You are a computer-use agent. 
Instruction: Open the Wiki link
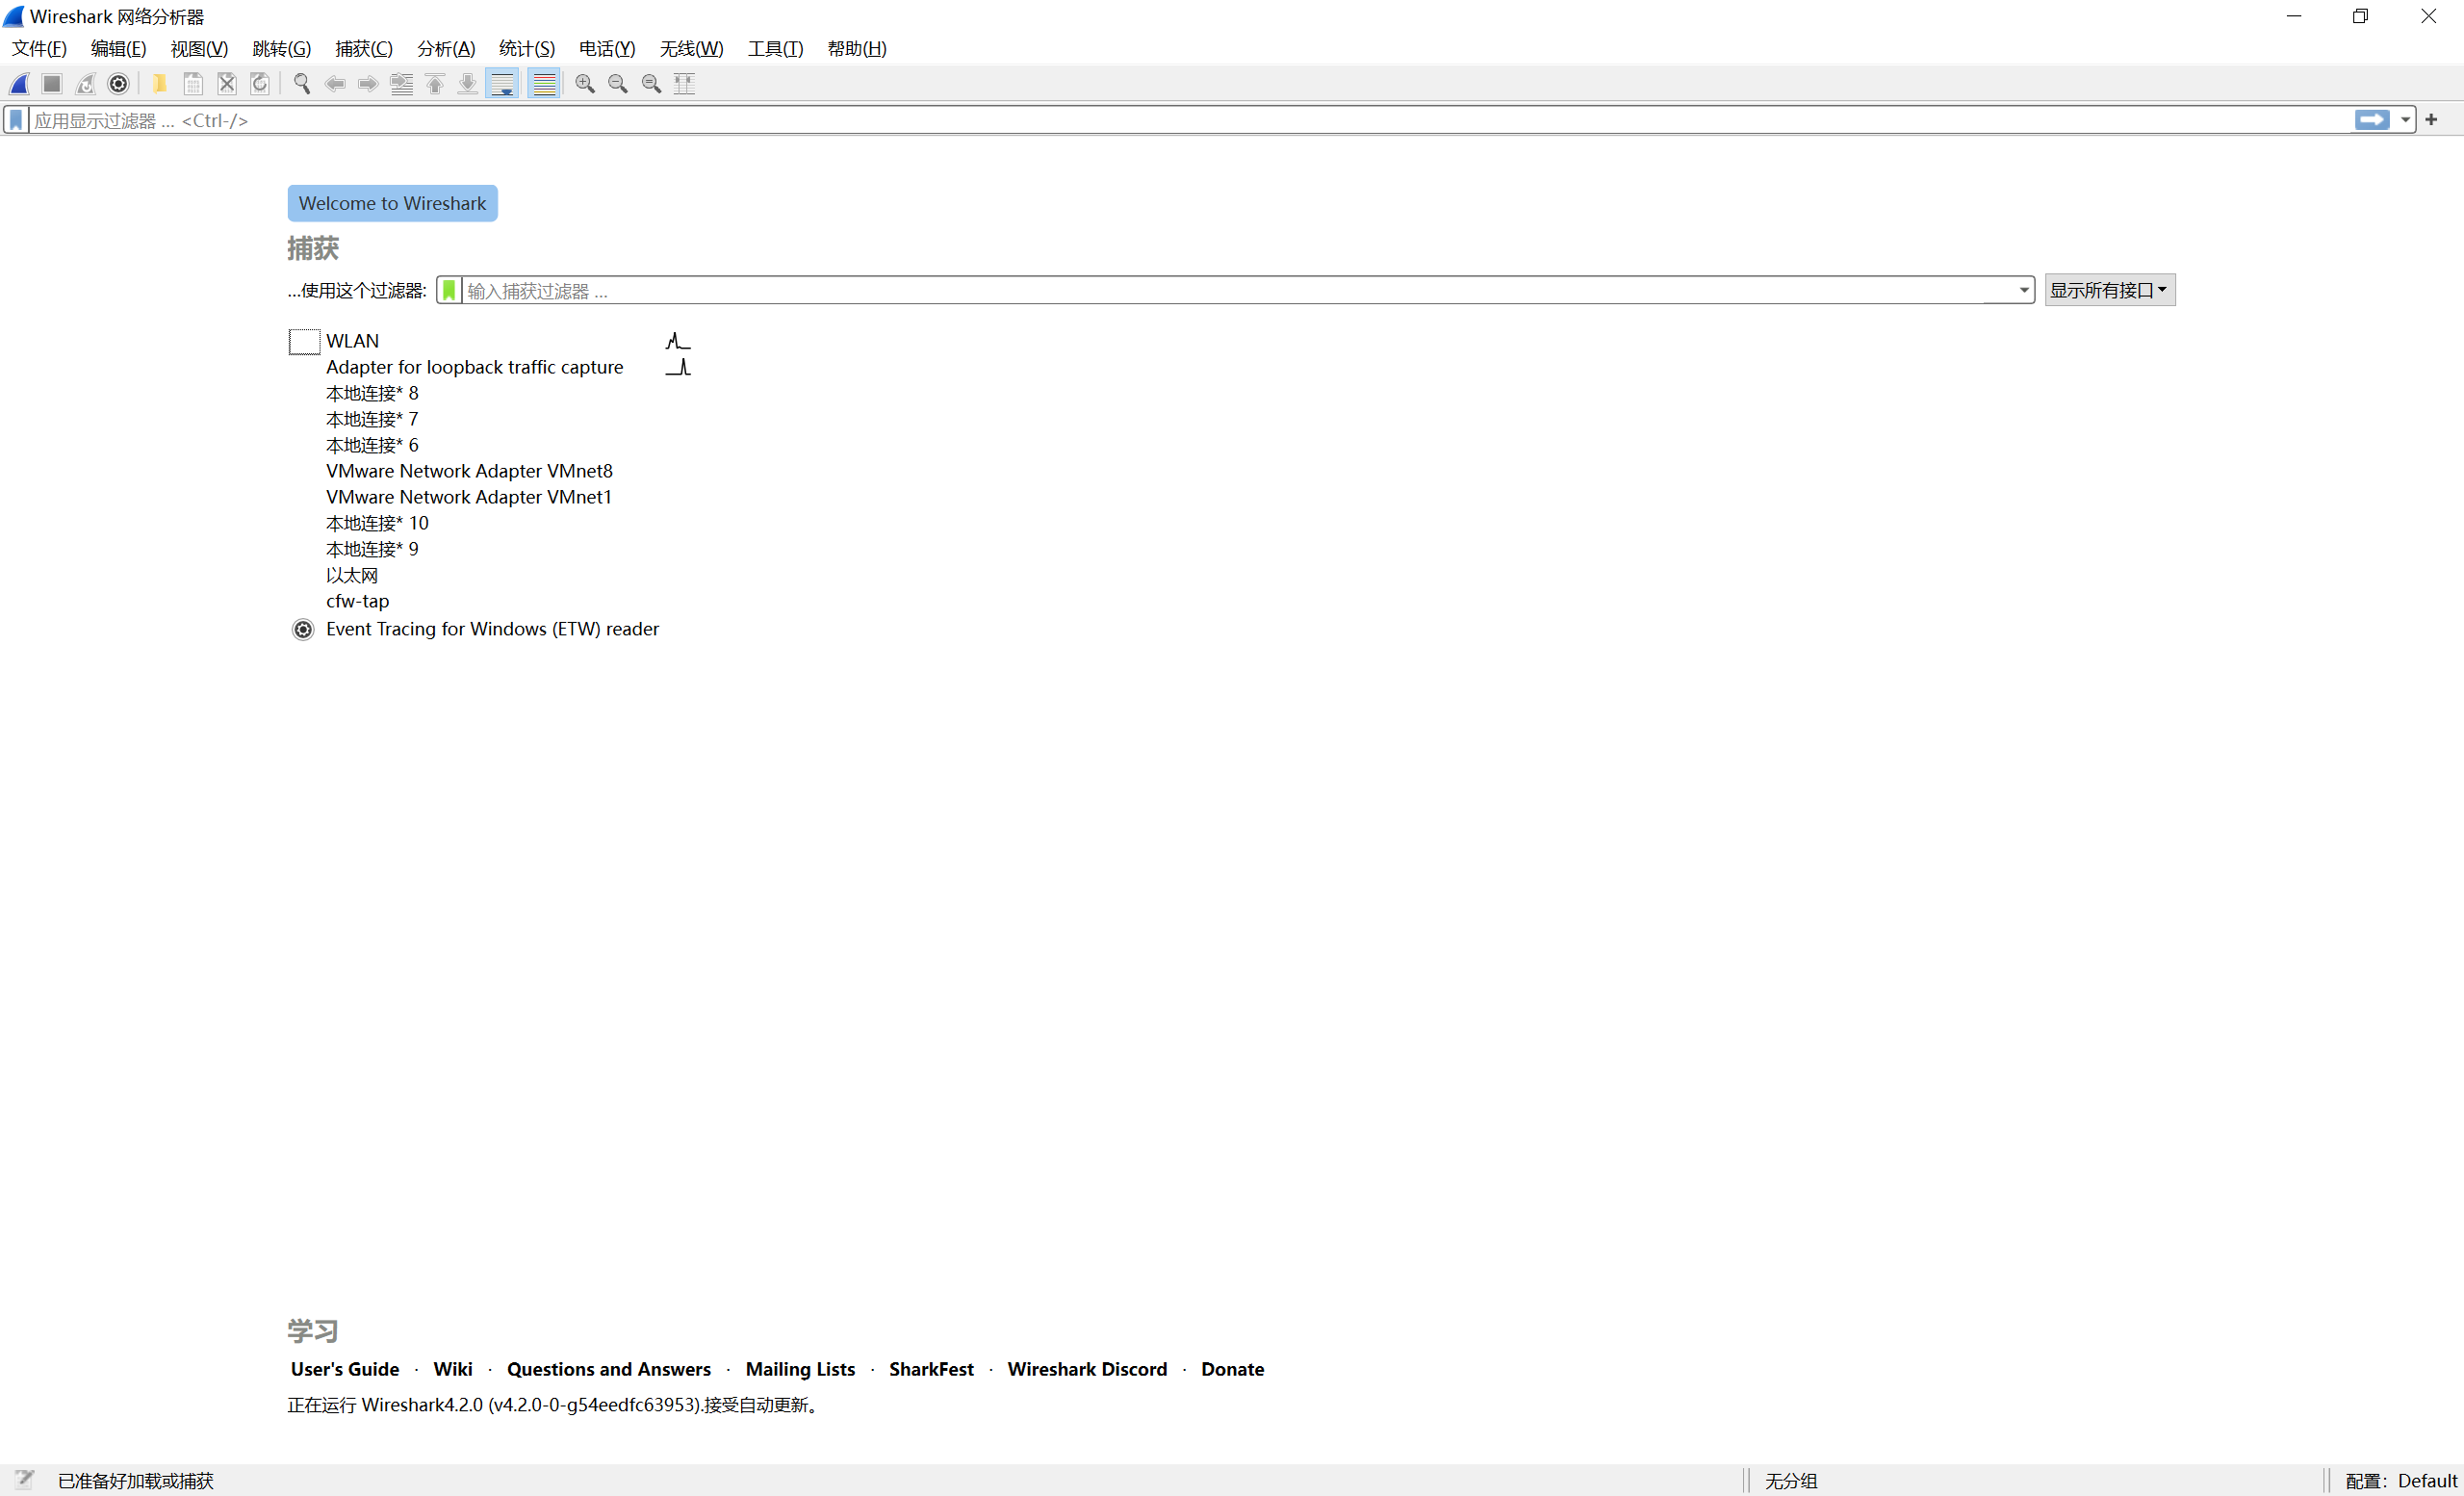(x=453, y=1369)
